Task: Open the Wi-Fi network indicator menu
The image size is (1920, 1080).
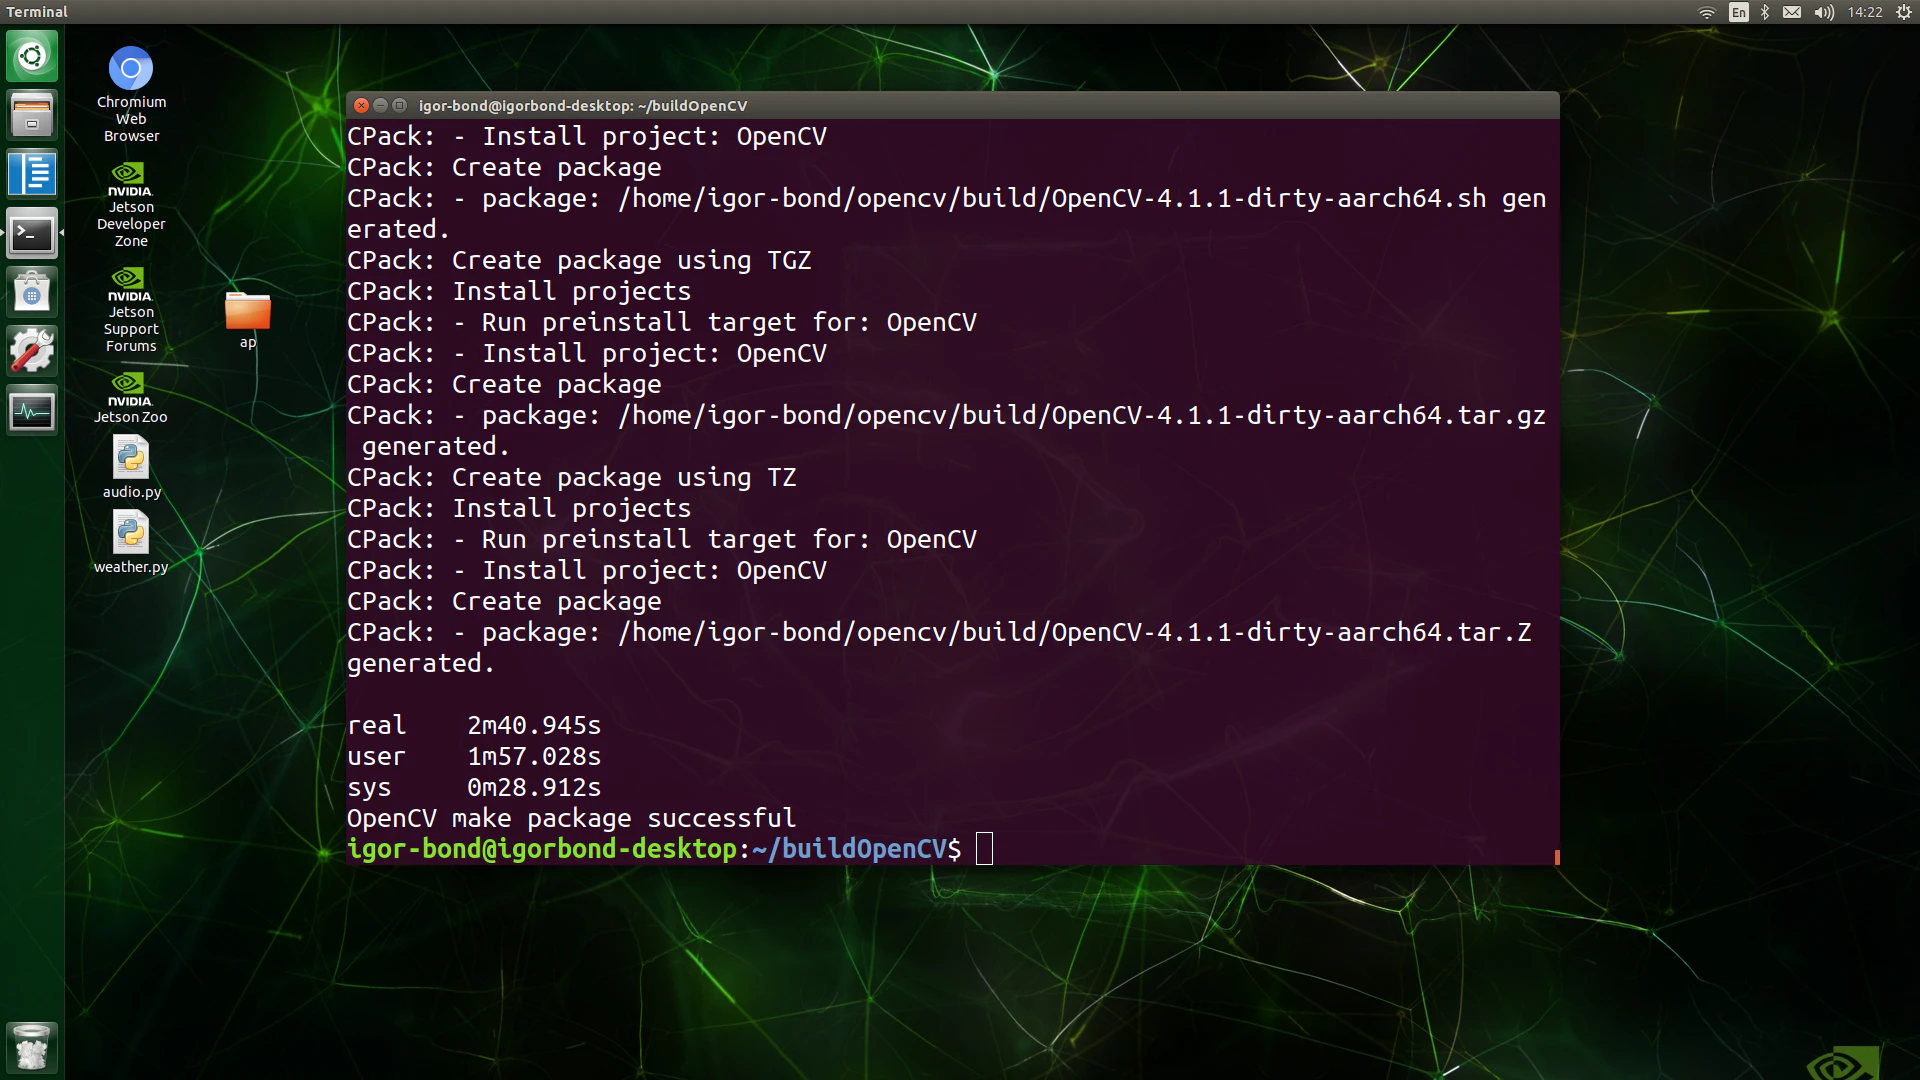Action: [x=1705, y=13]
